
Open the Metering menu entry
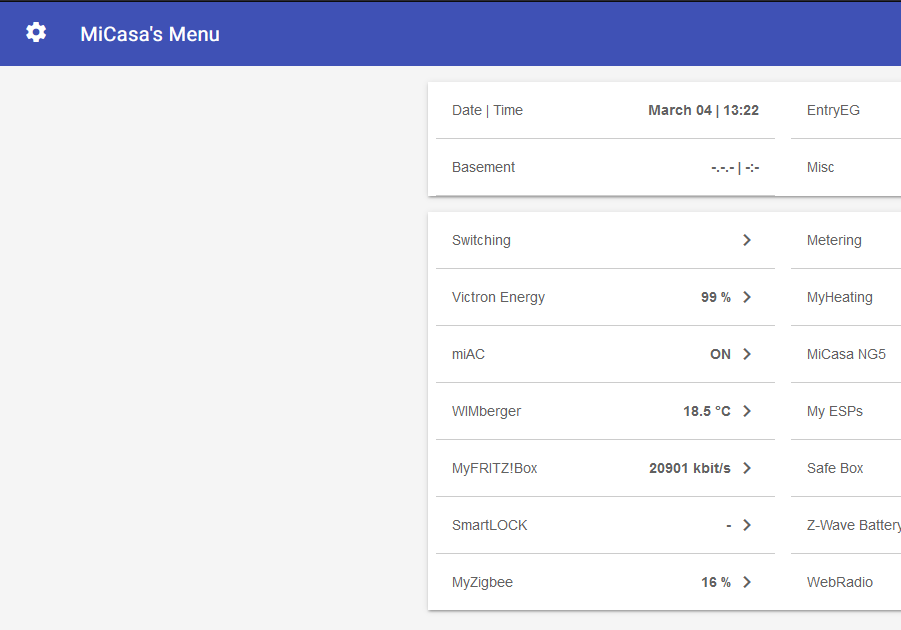pyautogui.click(x=834, y=240)
